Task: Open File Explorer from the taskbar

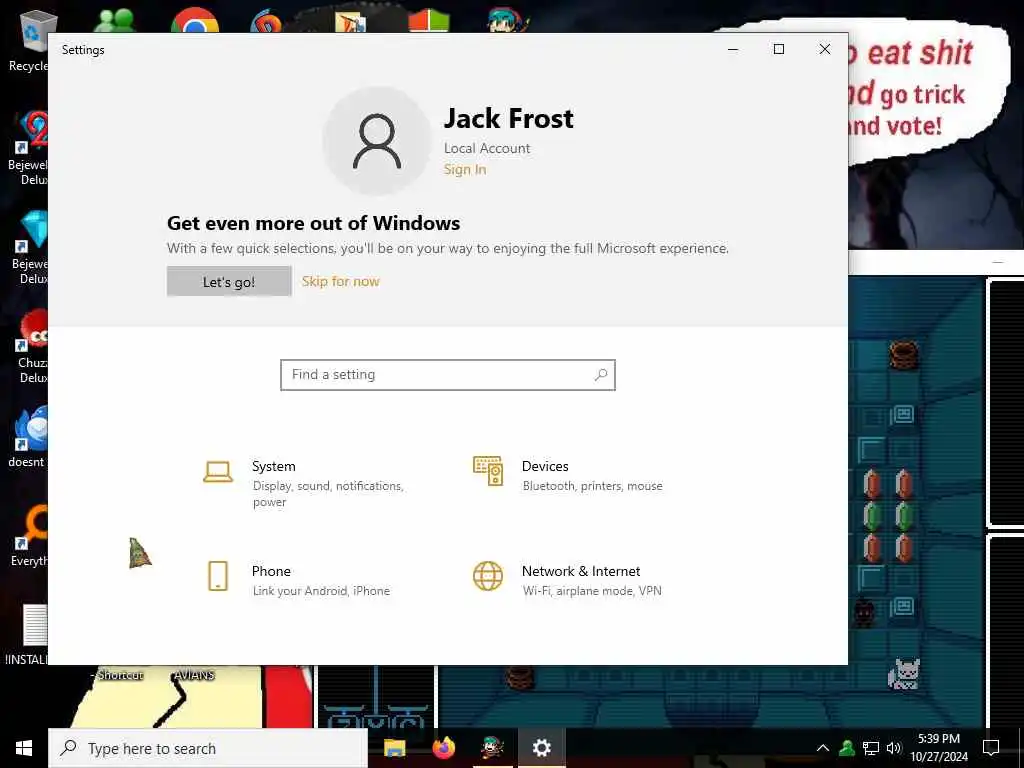Action: pyautogui.click(x=394, y=748)
